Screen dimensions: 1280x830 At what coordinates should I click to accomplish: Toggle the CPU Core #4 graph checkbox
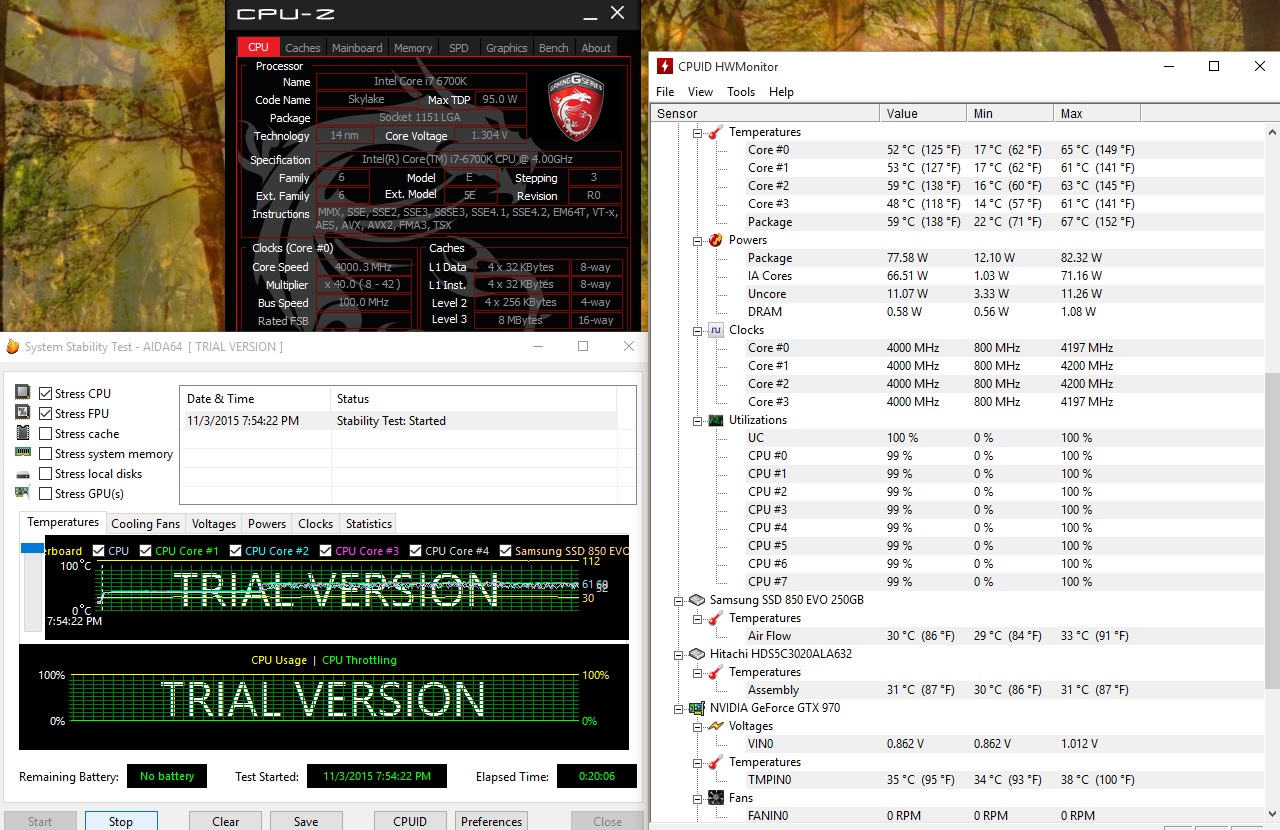point(416,551)
